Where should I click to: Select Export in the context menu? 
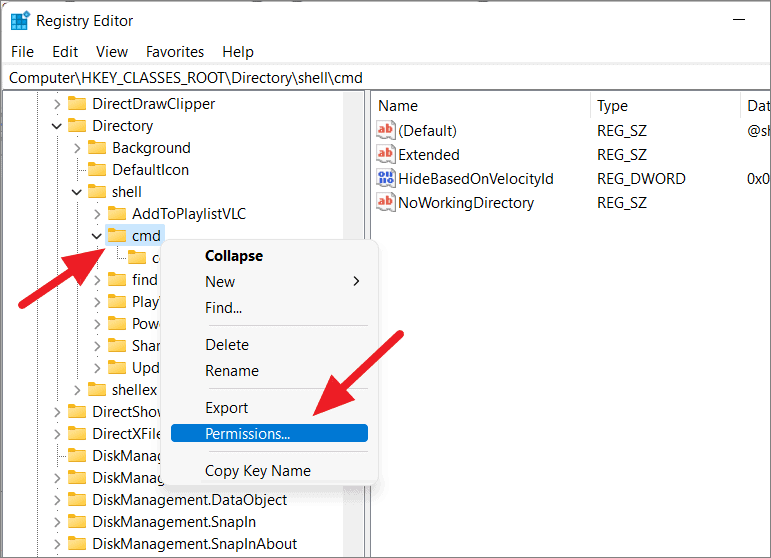(x=269, y=408)
